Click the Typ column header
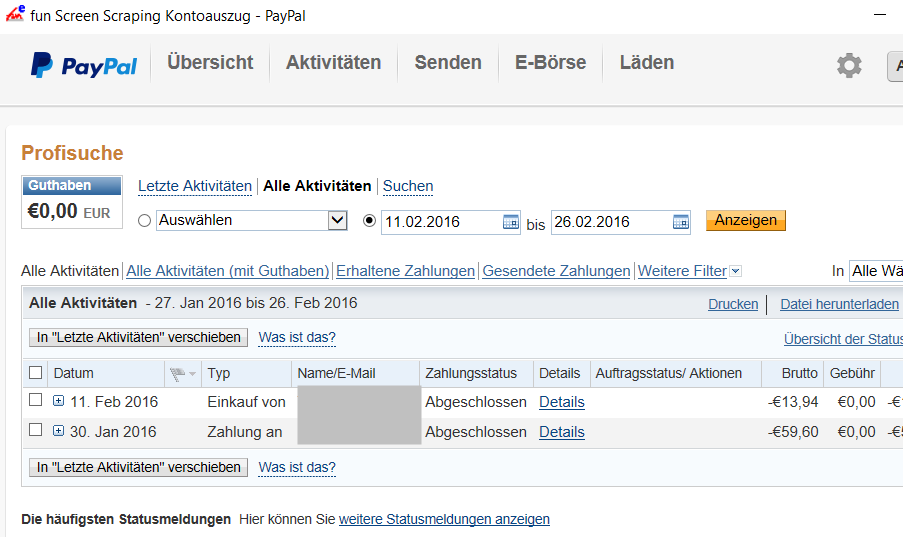The width and height of the screenshot is (903, 537). click(219, 373)
